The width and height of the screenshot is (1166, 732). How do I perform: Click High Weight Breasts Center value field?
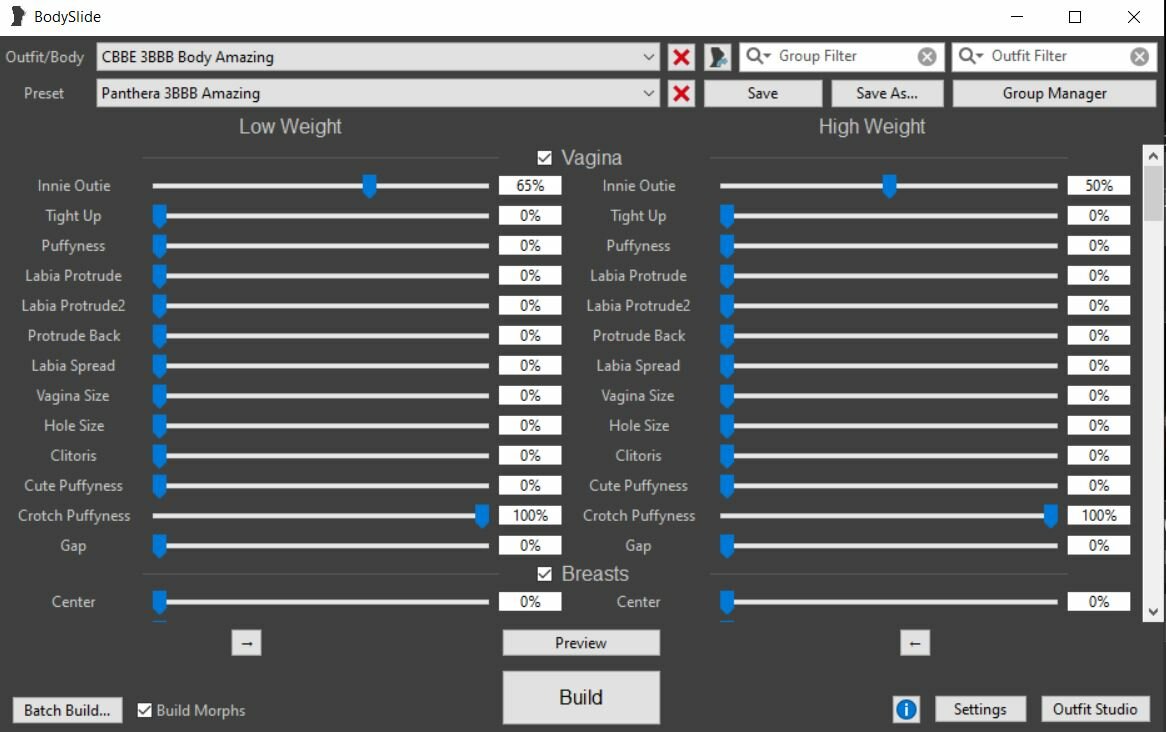point(1098,602)
